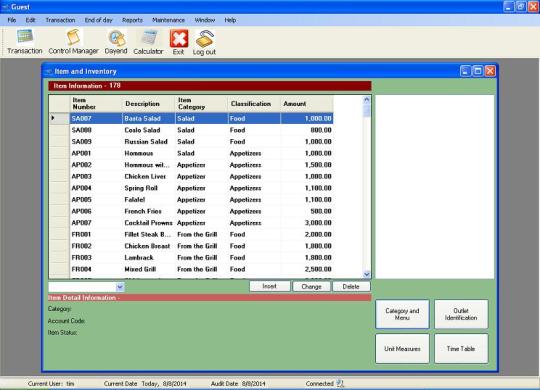The height and width of the screenshot is (390, 540).
Task: Select the Falafel row
Action: coord(191,199)
